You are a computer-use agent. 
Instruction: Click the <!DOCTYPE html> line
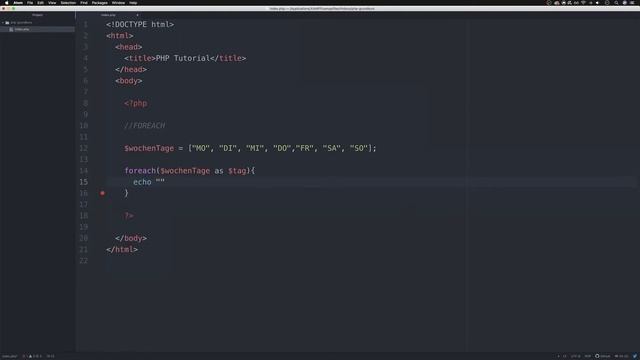point(140,24)
